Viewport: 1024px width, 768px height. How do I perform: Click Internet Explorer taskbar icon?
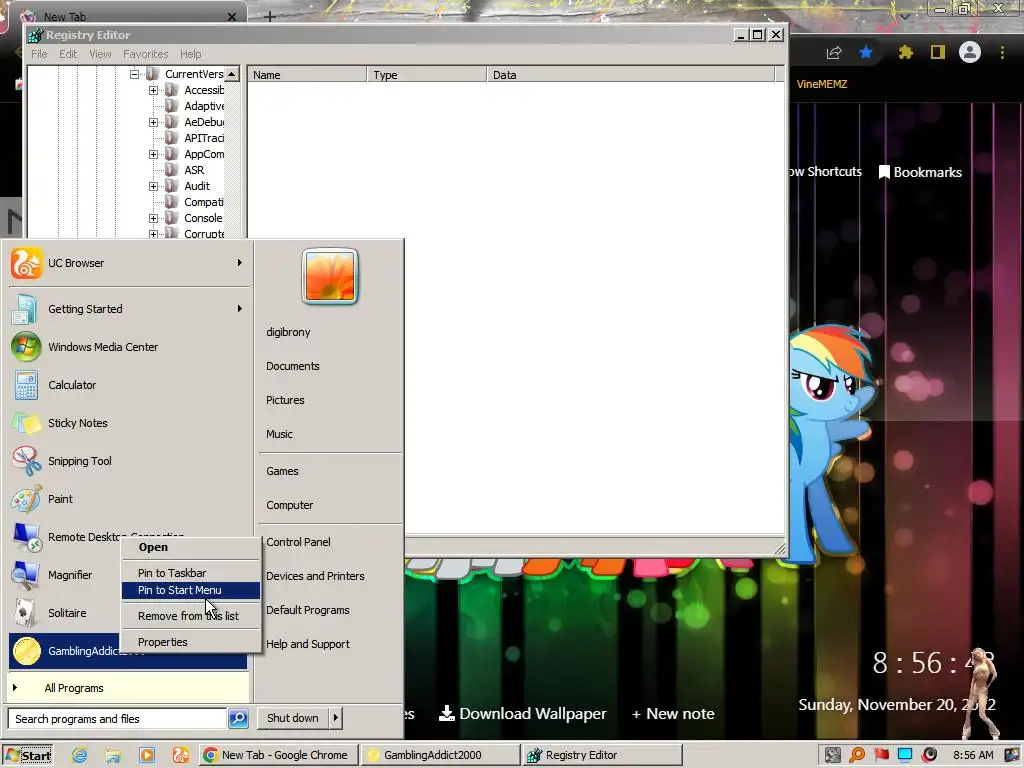click(80, 755)
